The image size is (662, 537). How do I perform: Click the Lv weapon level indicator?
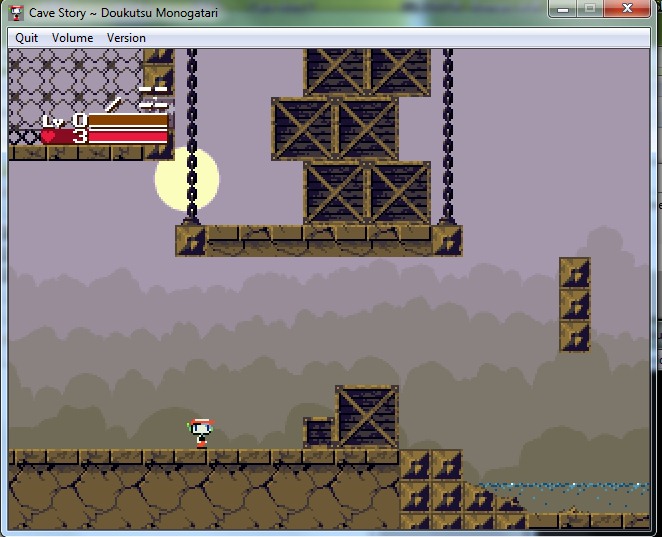(x=64, y=121)
